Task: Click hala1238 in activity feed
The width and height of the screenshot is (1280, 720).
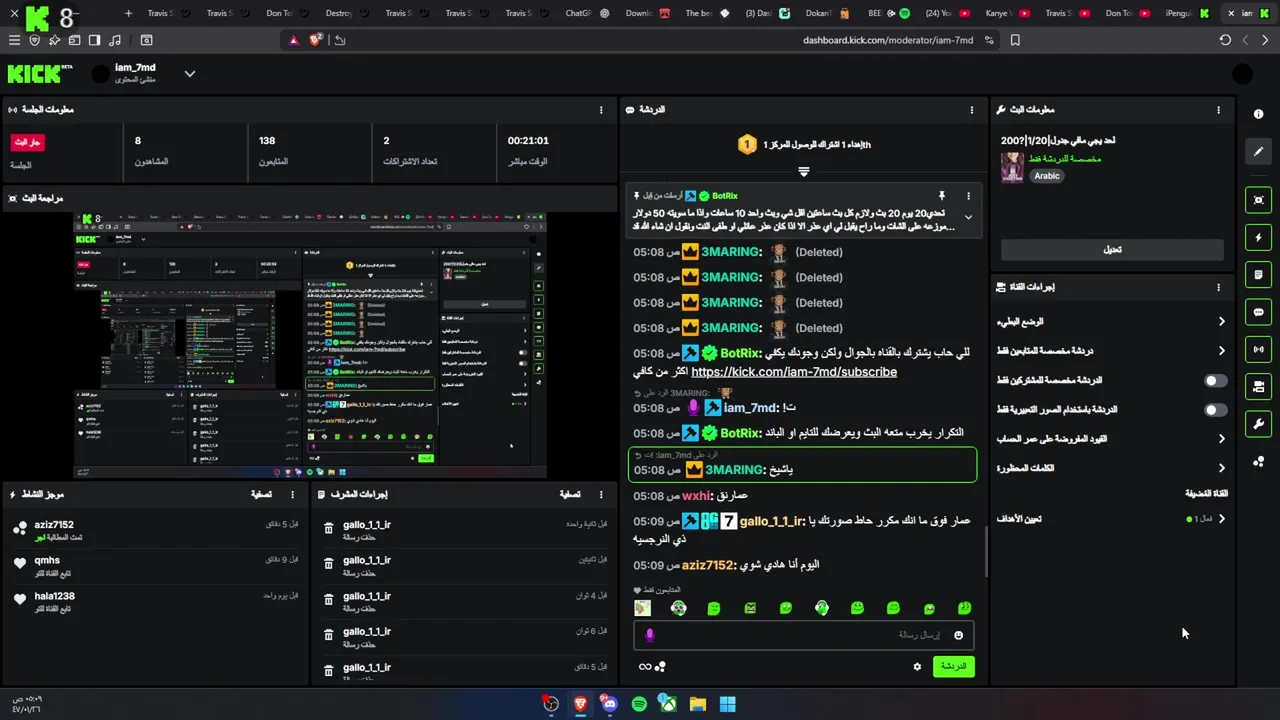Action: 54,597
